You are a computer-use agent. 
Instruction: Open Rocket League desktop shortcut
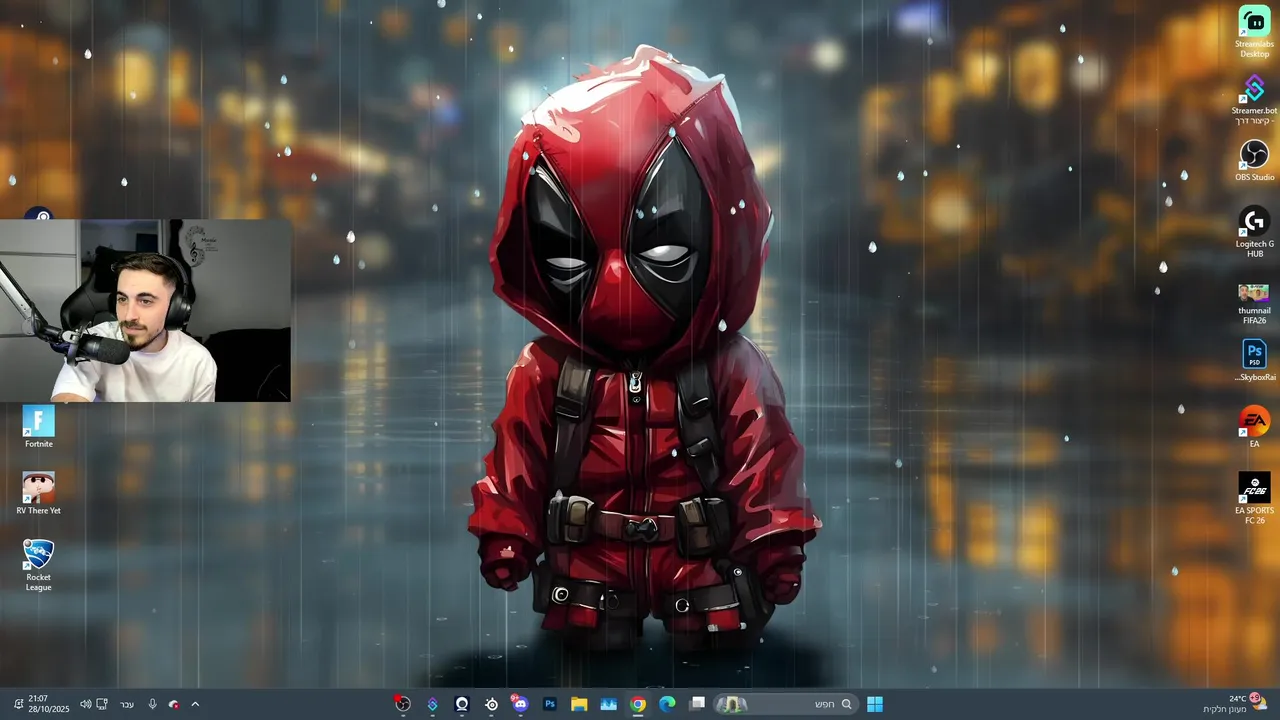pyautogui.click(x=38, y=566)
